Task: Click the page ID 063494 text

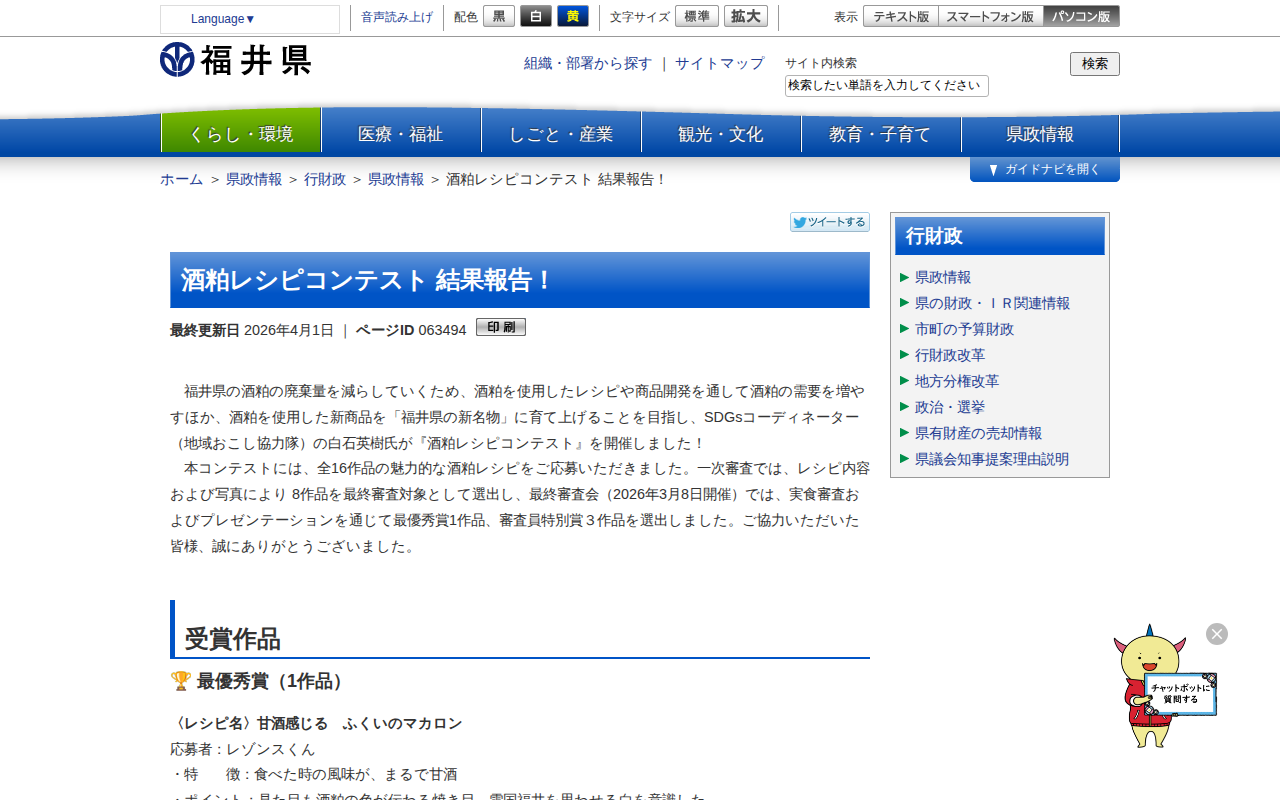Action: click(442, 330)
